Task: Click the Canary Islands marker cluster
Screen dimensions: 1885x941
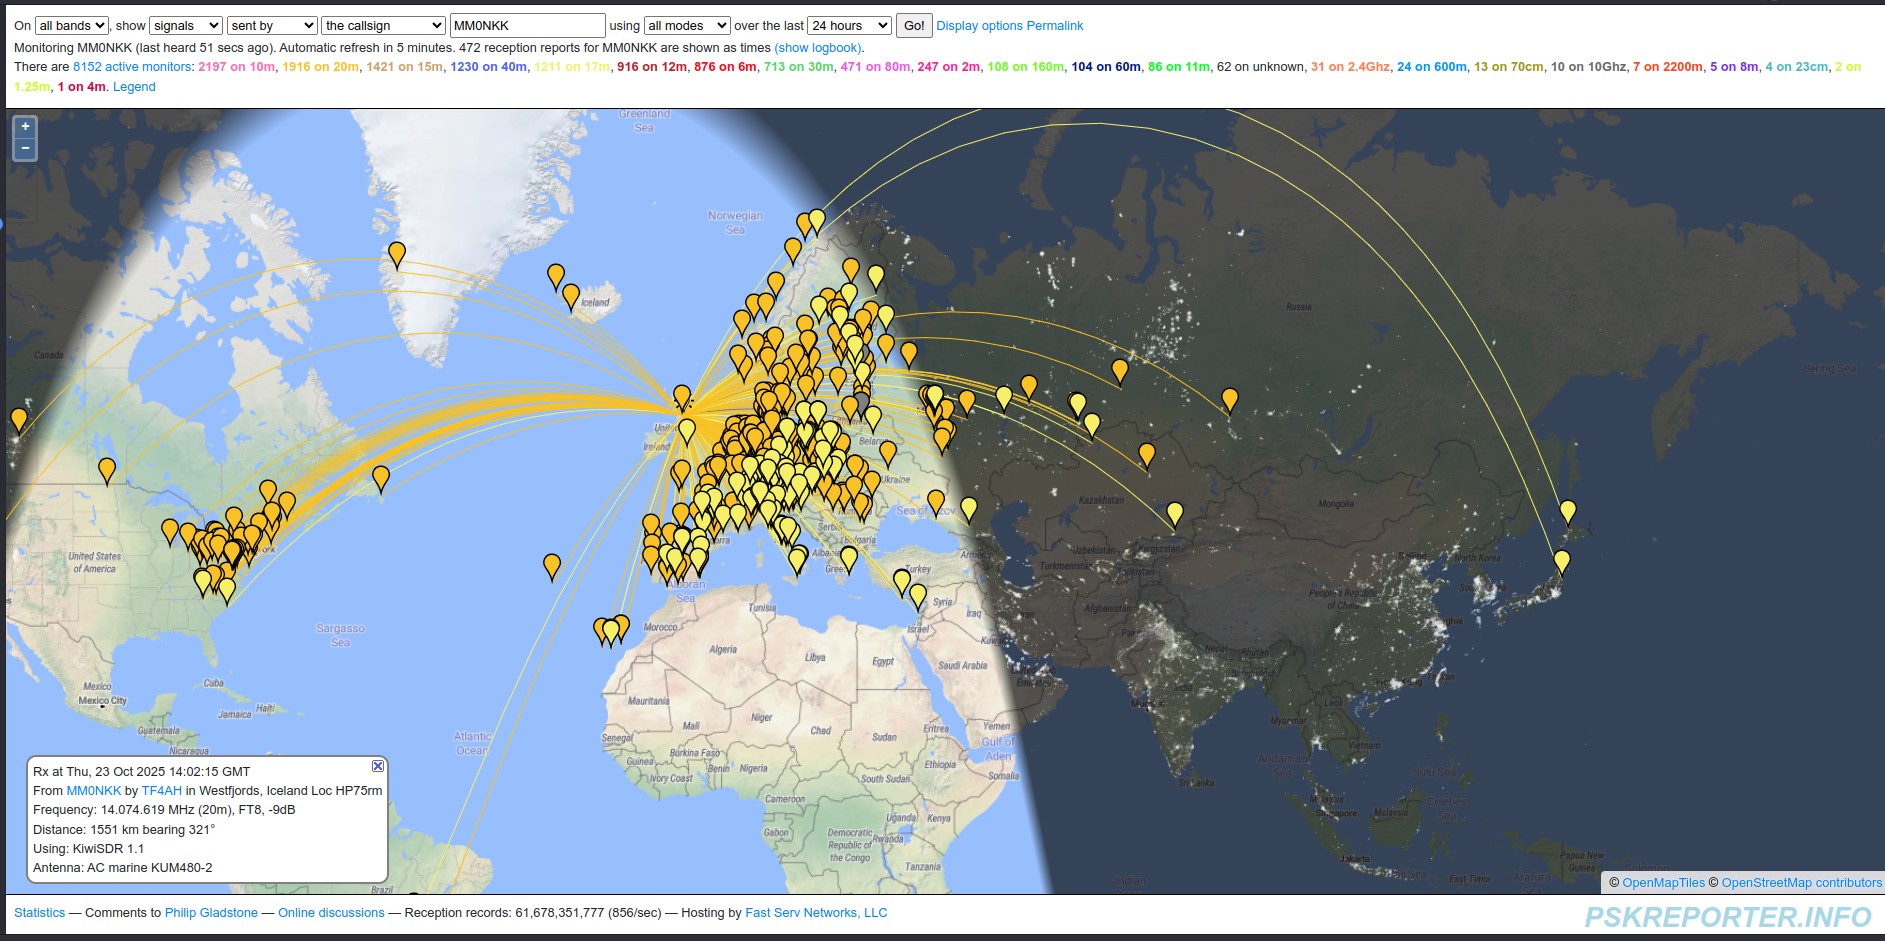Action: point(611,632)
